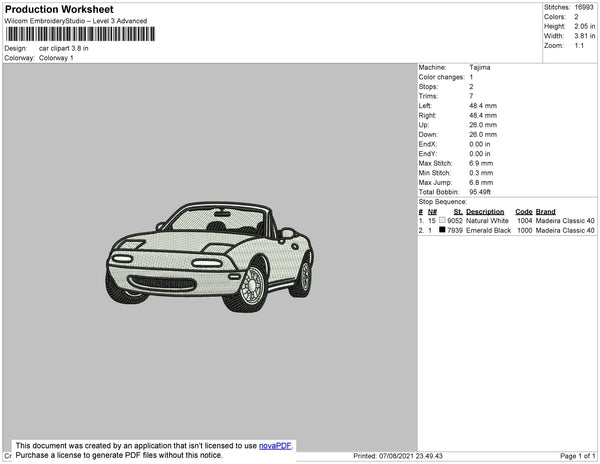Click the novaPDF link
The width and height of the screenshot is (600, 464).
coord(275,446)
